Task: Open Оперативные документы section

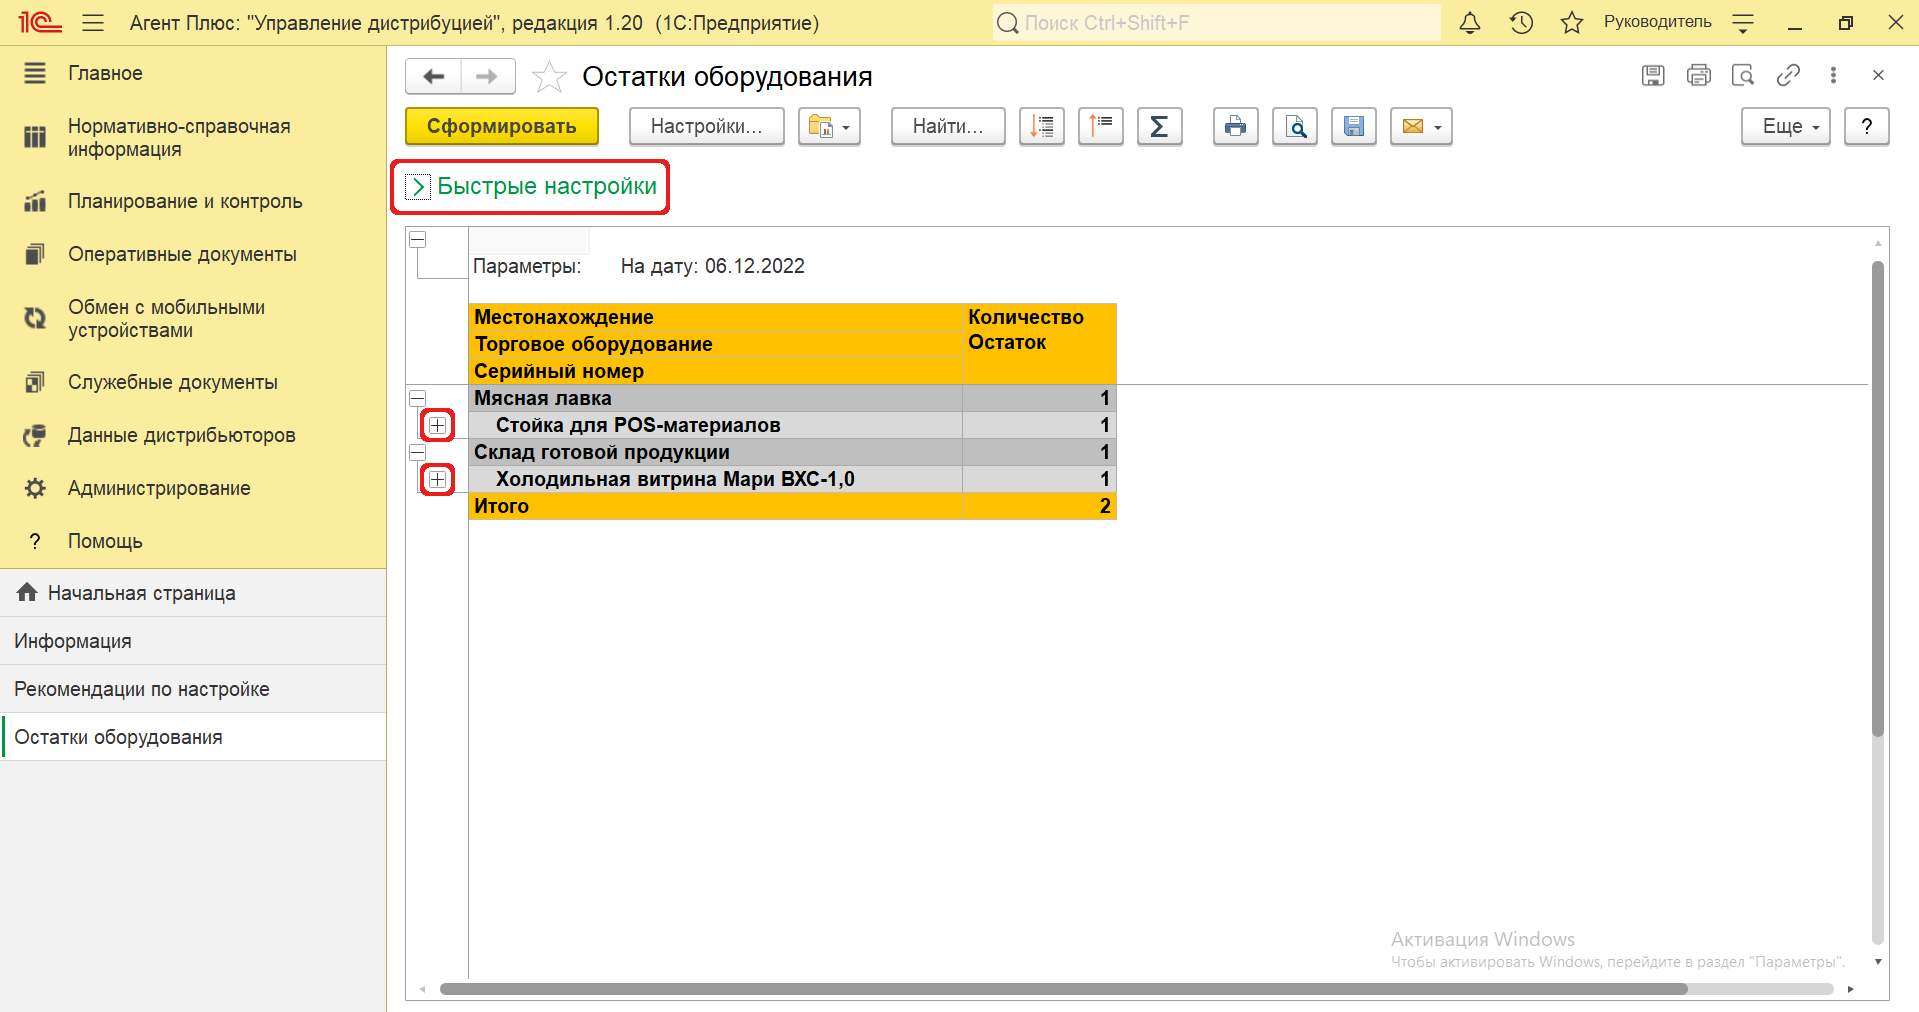Action: click(x=193, y=254)
